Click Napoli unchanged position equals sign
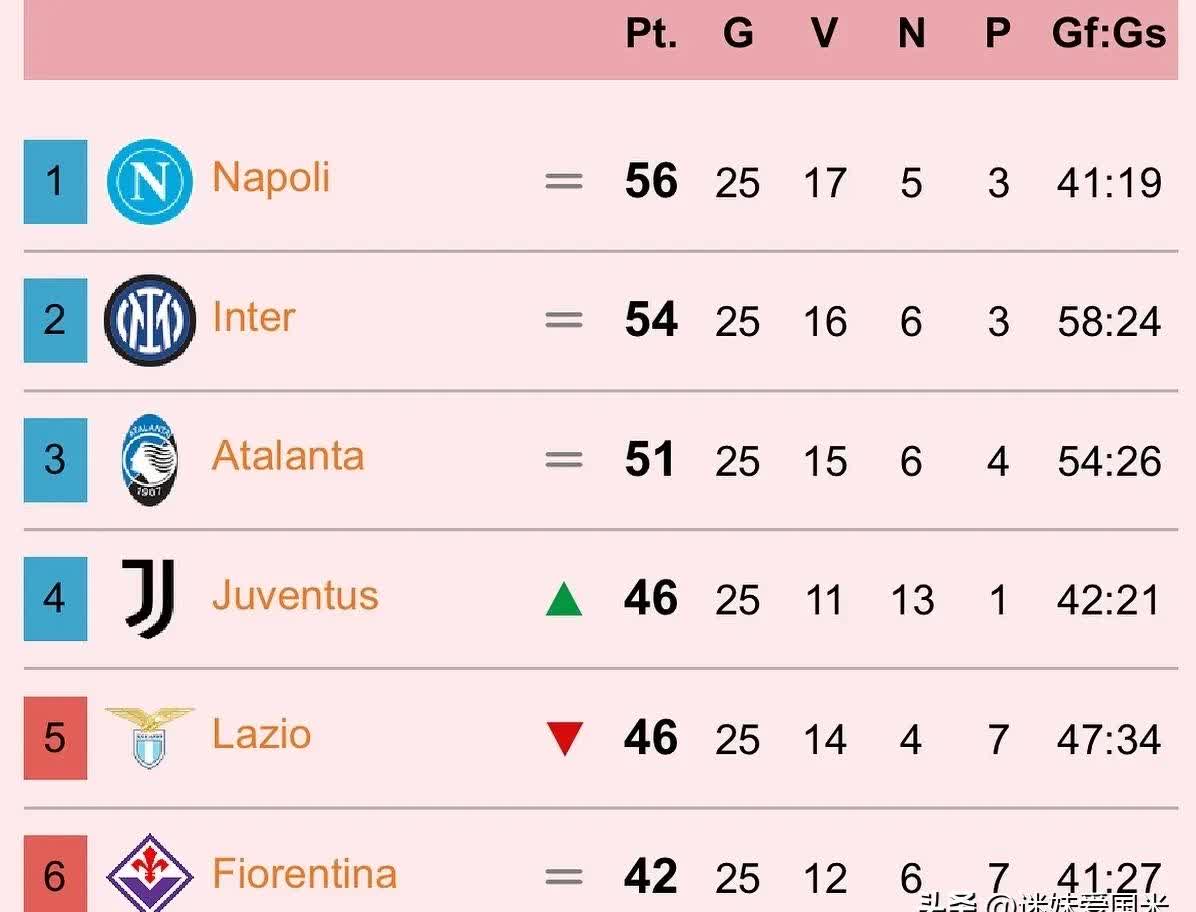The height and width of the screenshot is (912, 1196). (x=564, y=181)
